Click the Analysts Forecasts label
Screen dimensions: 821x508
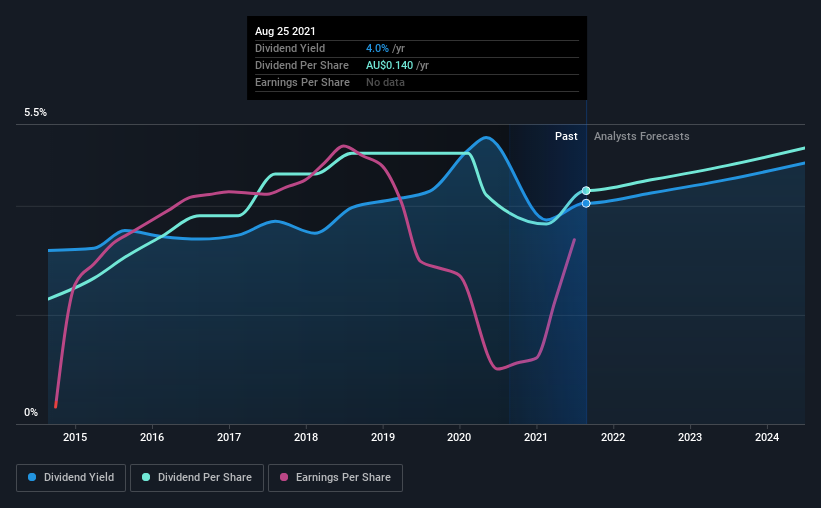point(641,136)
